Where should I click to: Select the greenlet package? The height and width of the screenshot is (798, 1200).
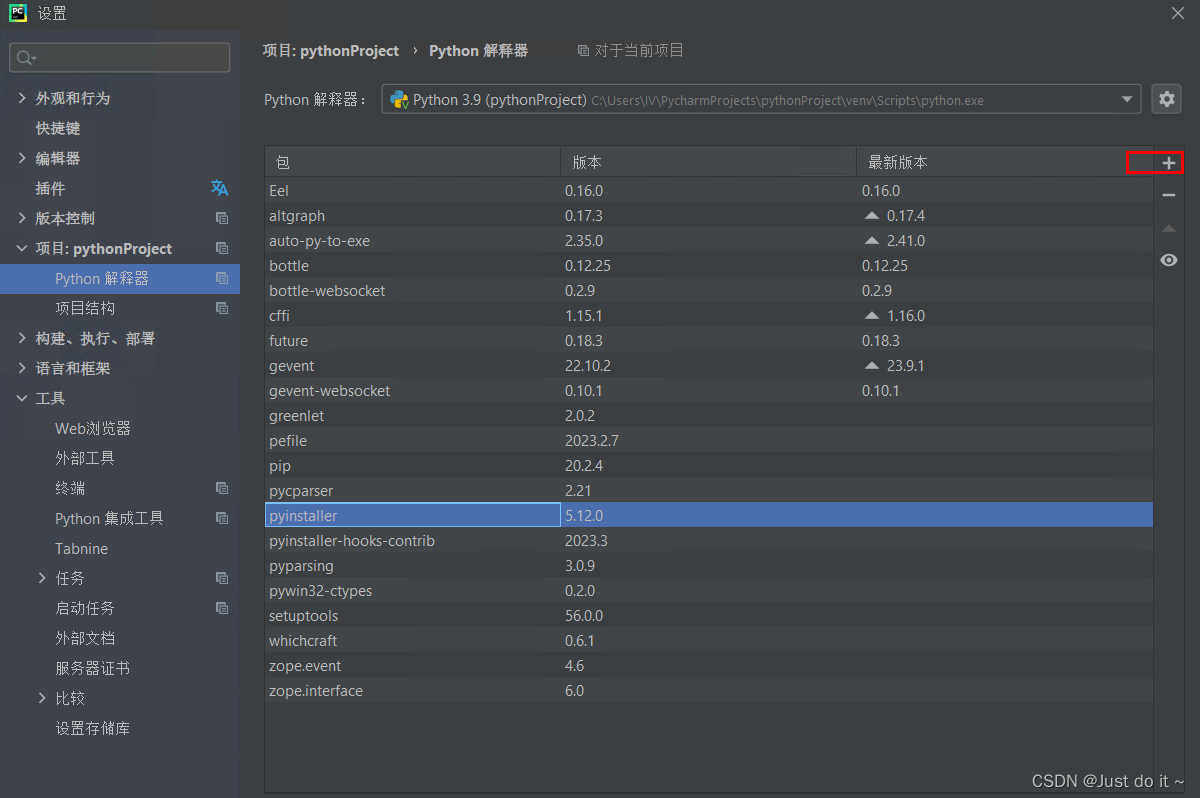pos(709,416)
